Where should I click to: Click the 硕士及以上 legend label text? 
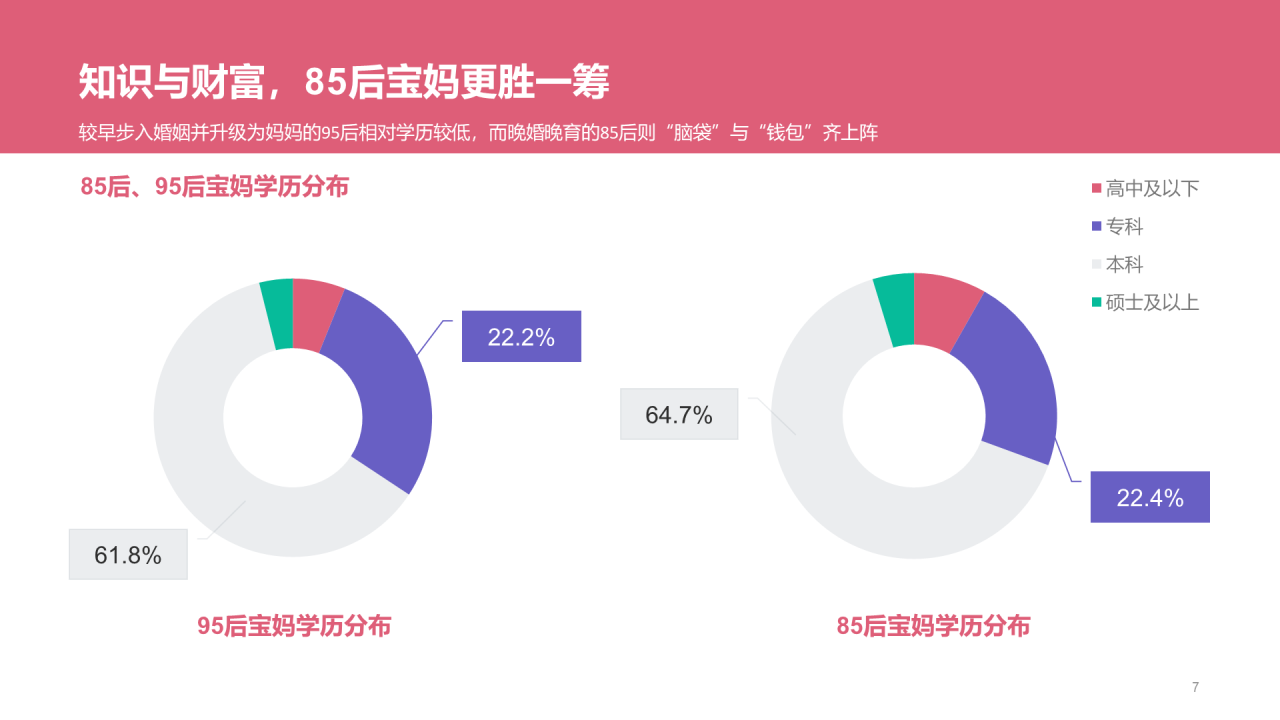coord(1152,302)
